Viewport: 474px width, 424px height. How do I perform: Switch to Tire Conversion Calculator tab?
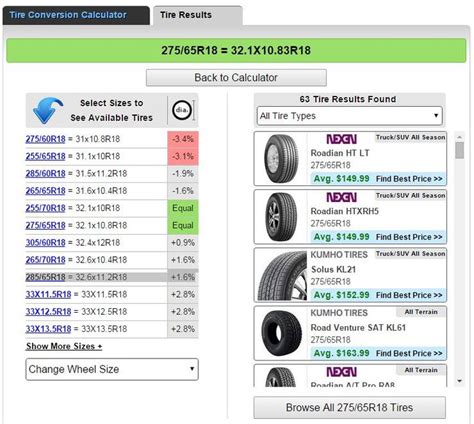click(76, 15)
